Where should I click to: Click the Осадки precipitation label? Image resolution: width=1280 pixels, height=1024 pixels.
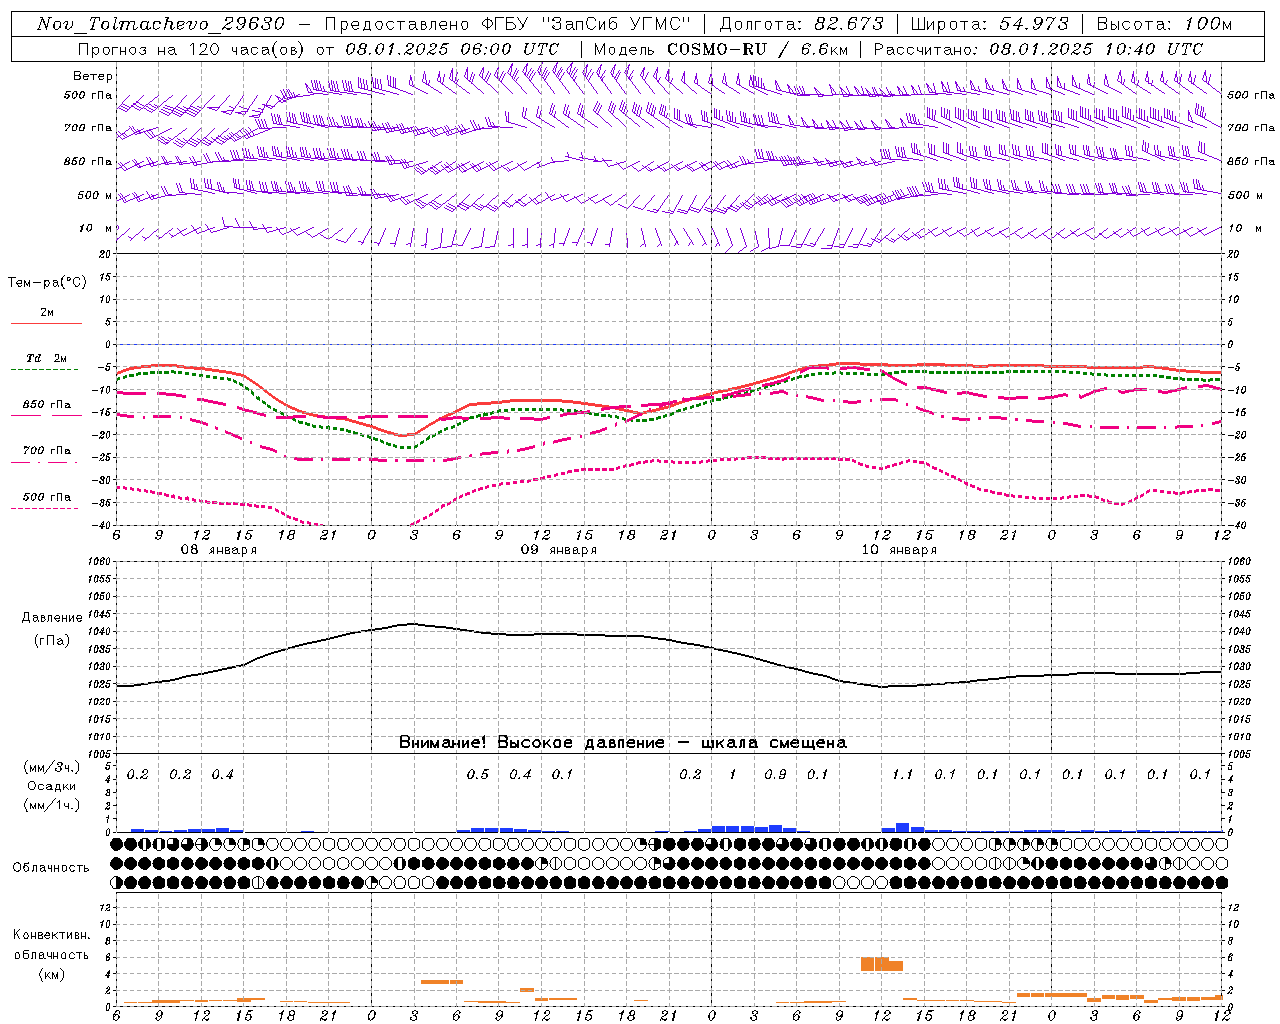point(52,786)
